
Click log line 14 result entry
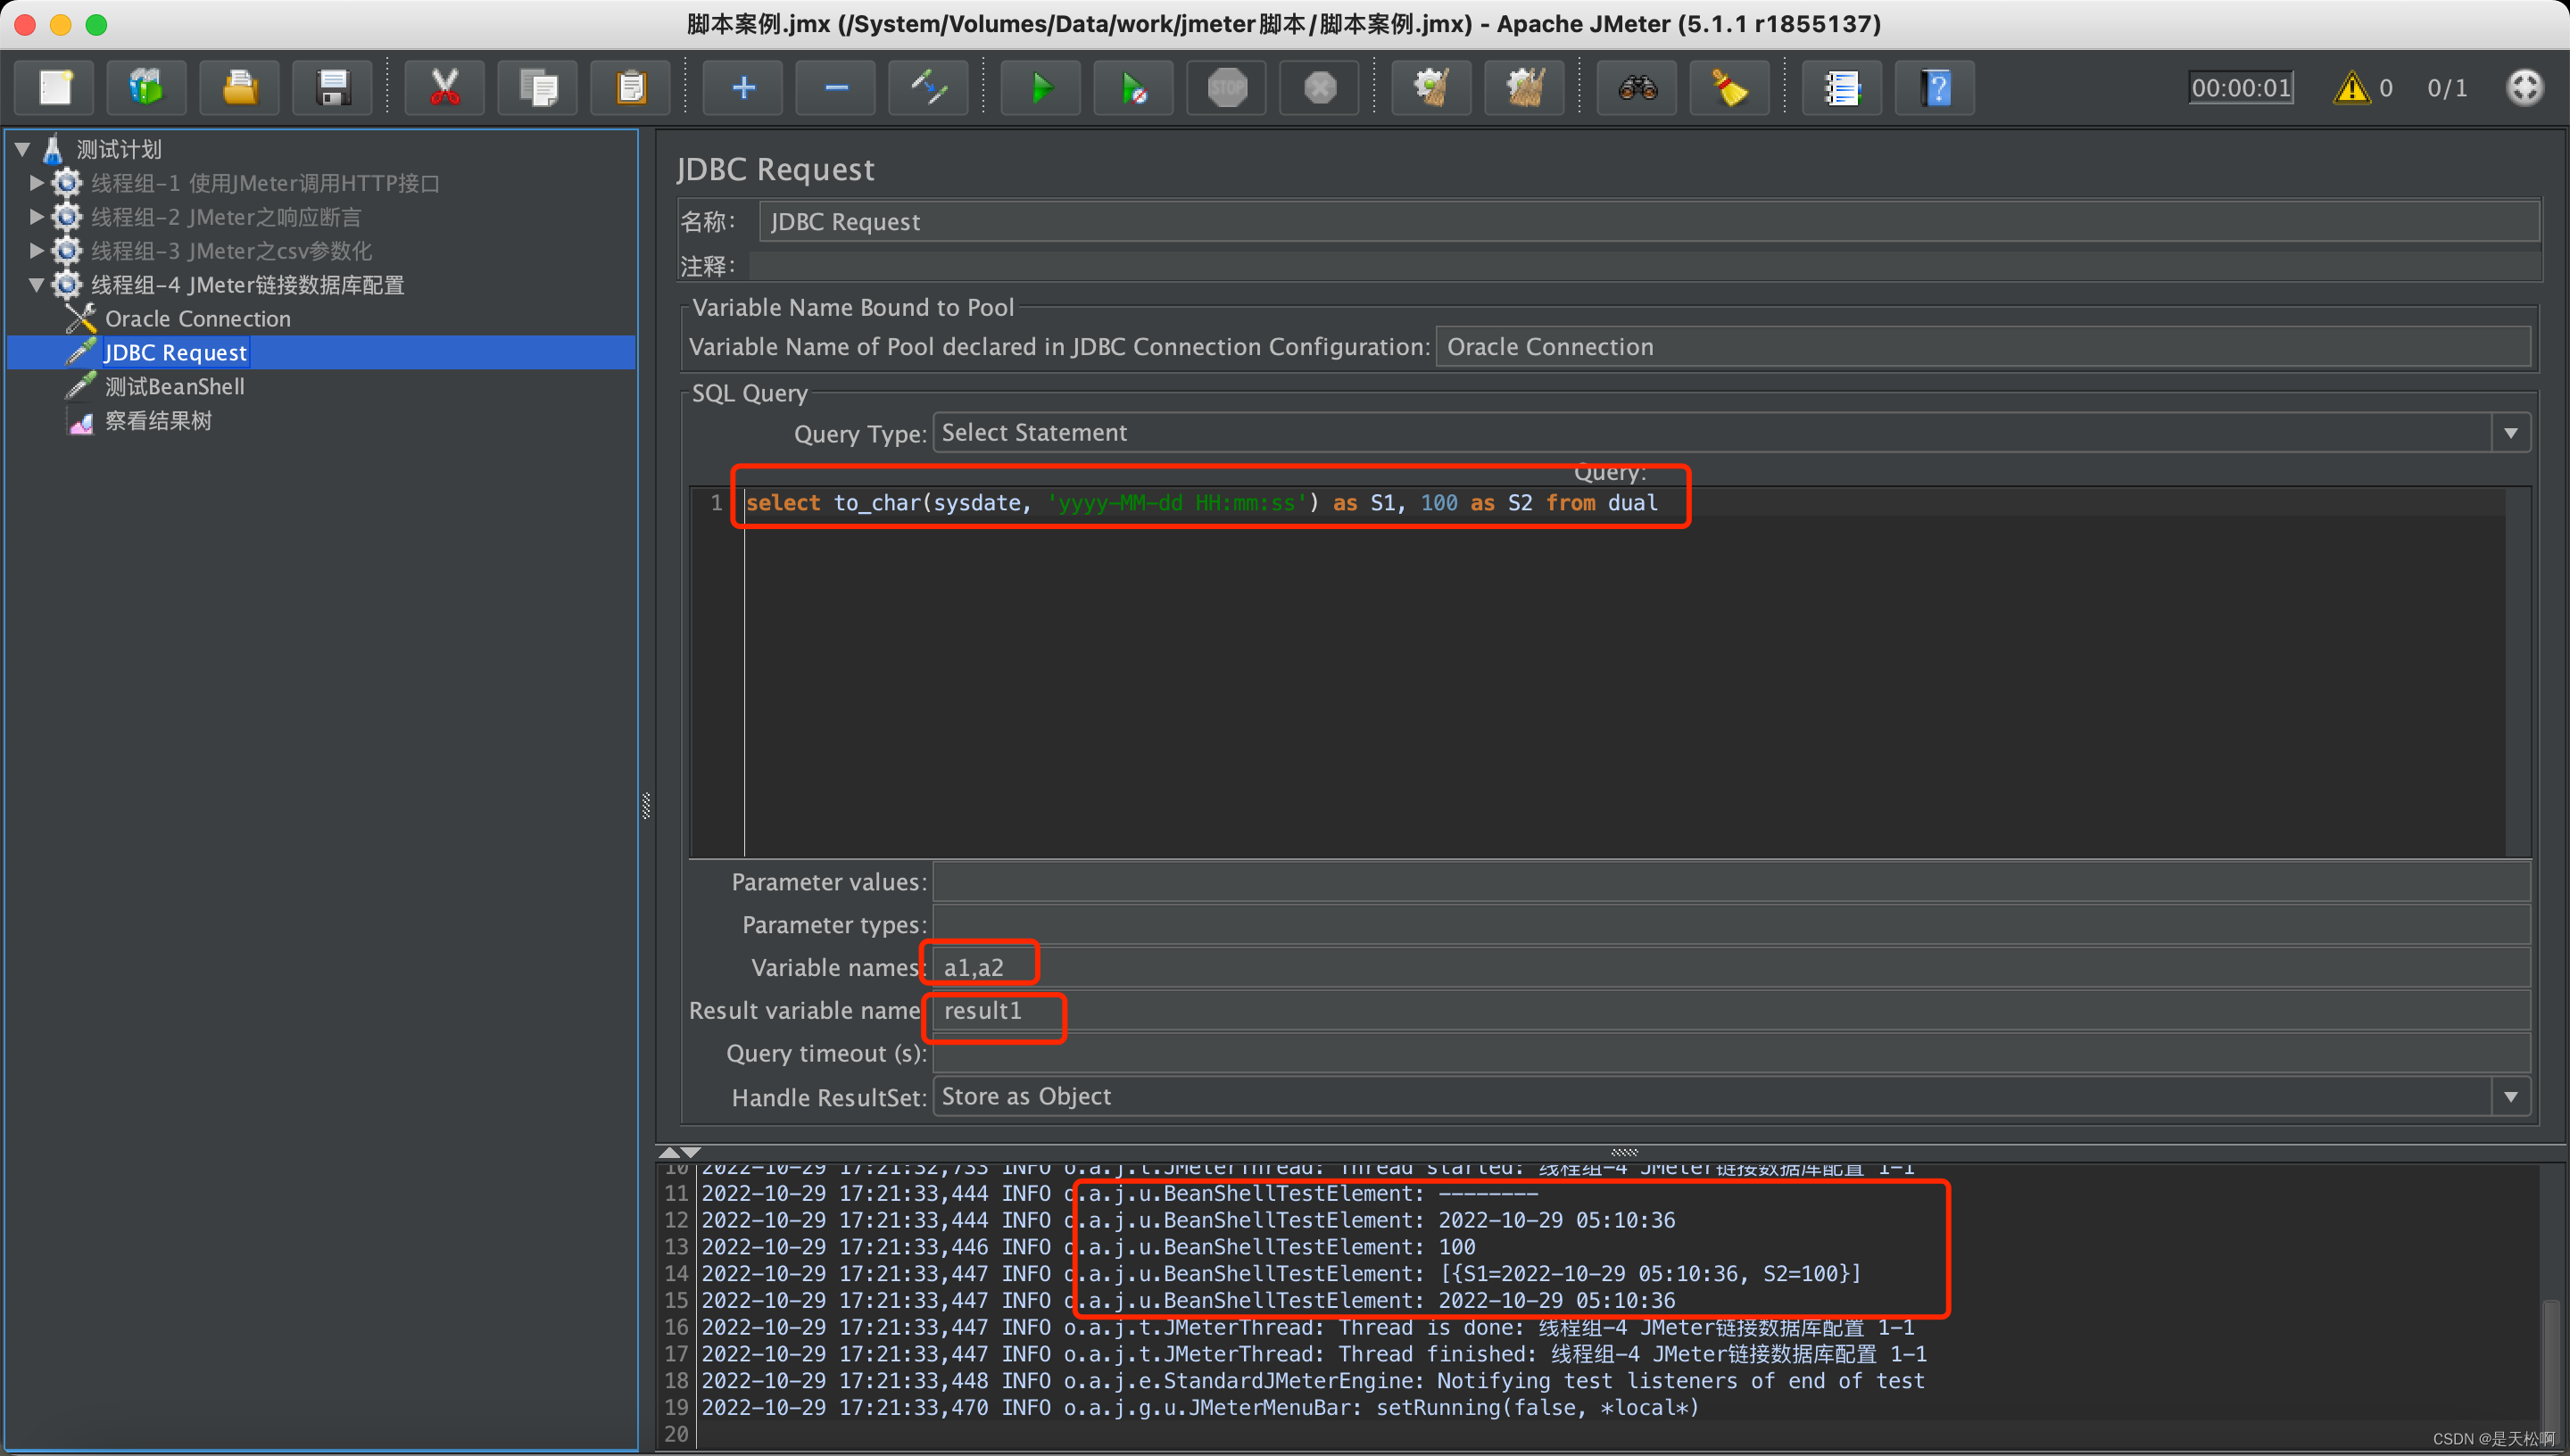(1280, 1274)
